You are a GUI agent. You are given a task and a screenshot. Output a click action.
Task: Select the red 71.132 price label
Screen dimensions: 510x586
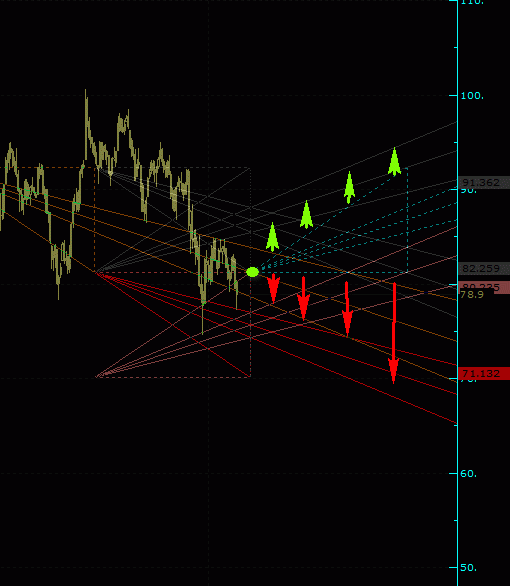point(484,373)
